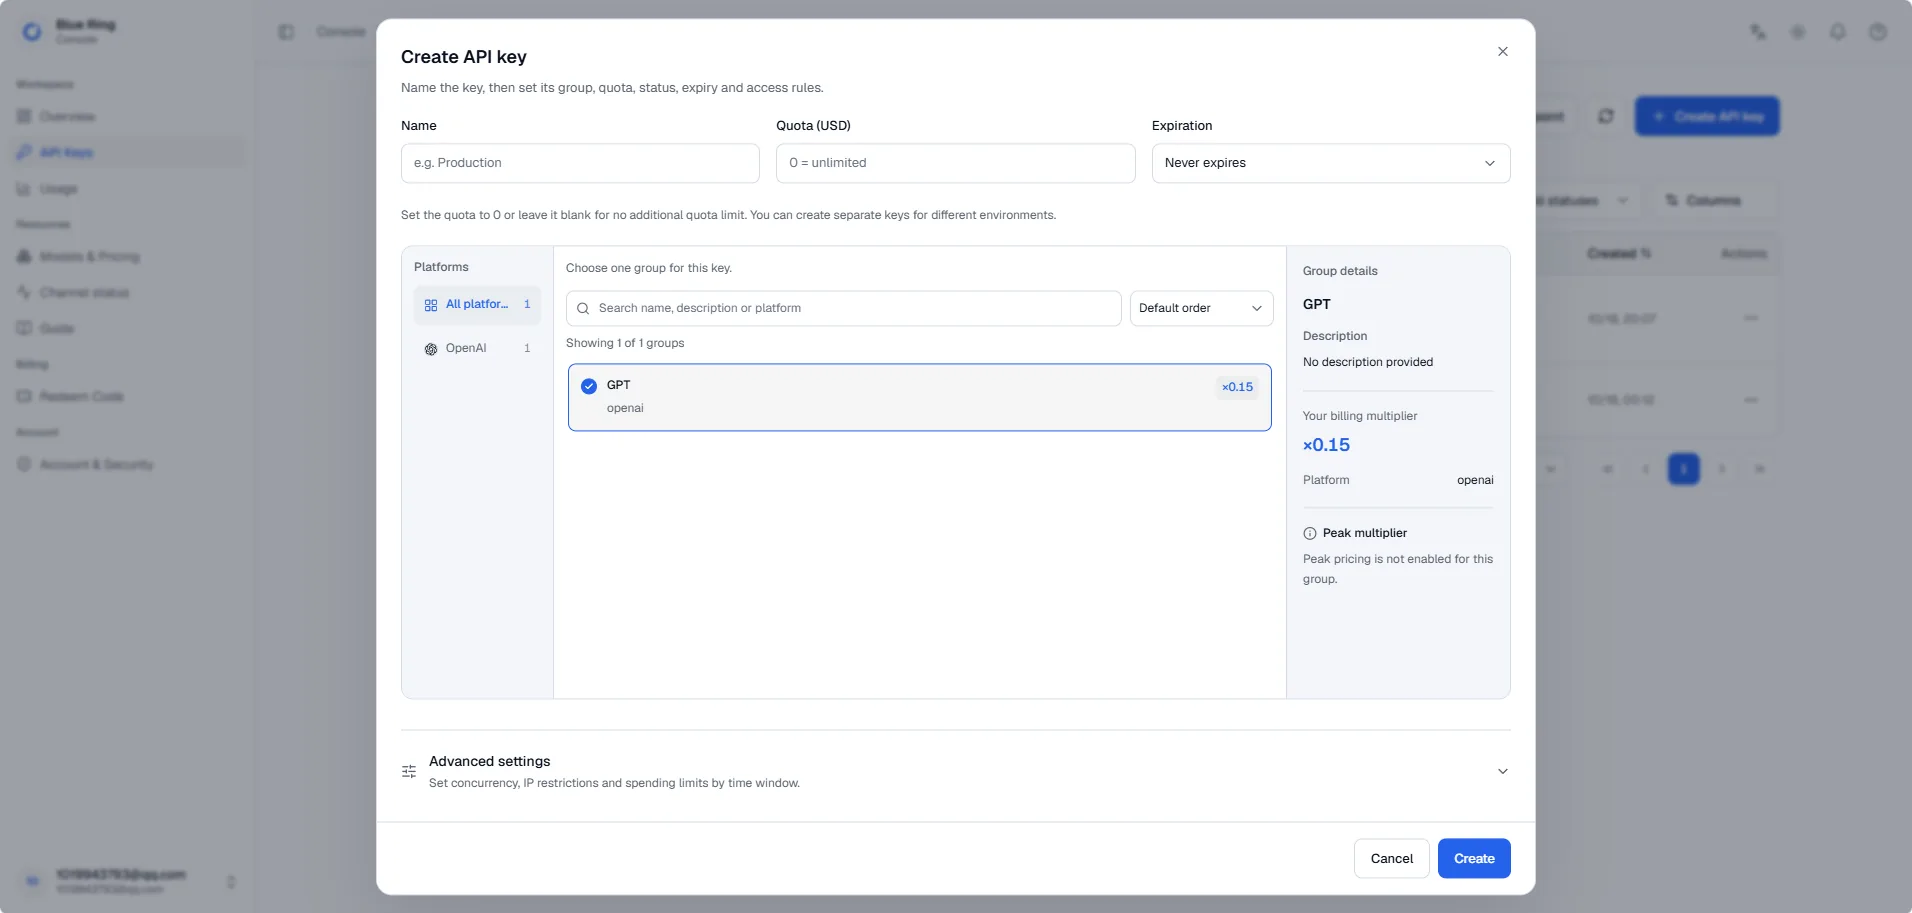The width and height of the screenshot is (1912, 913).
Task: Click the All platforms grid icon
Action: pos(431,305)
